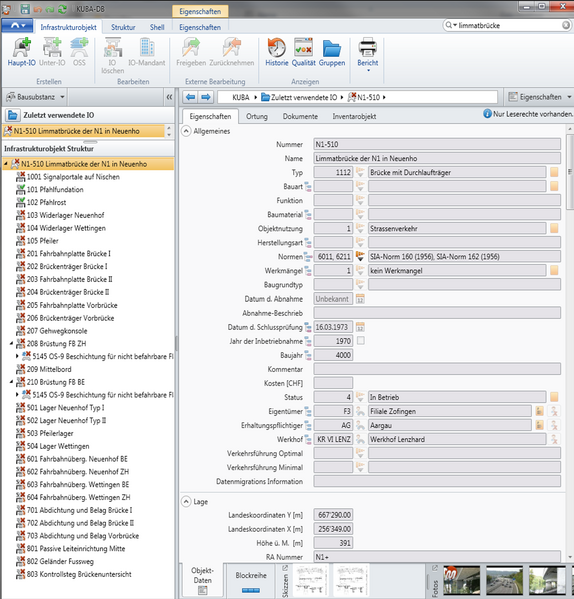The image size is (574, 599).
Task: Navigate back with the left arrow
Action: (191, 97)
